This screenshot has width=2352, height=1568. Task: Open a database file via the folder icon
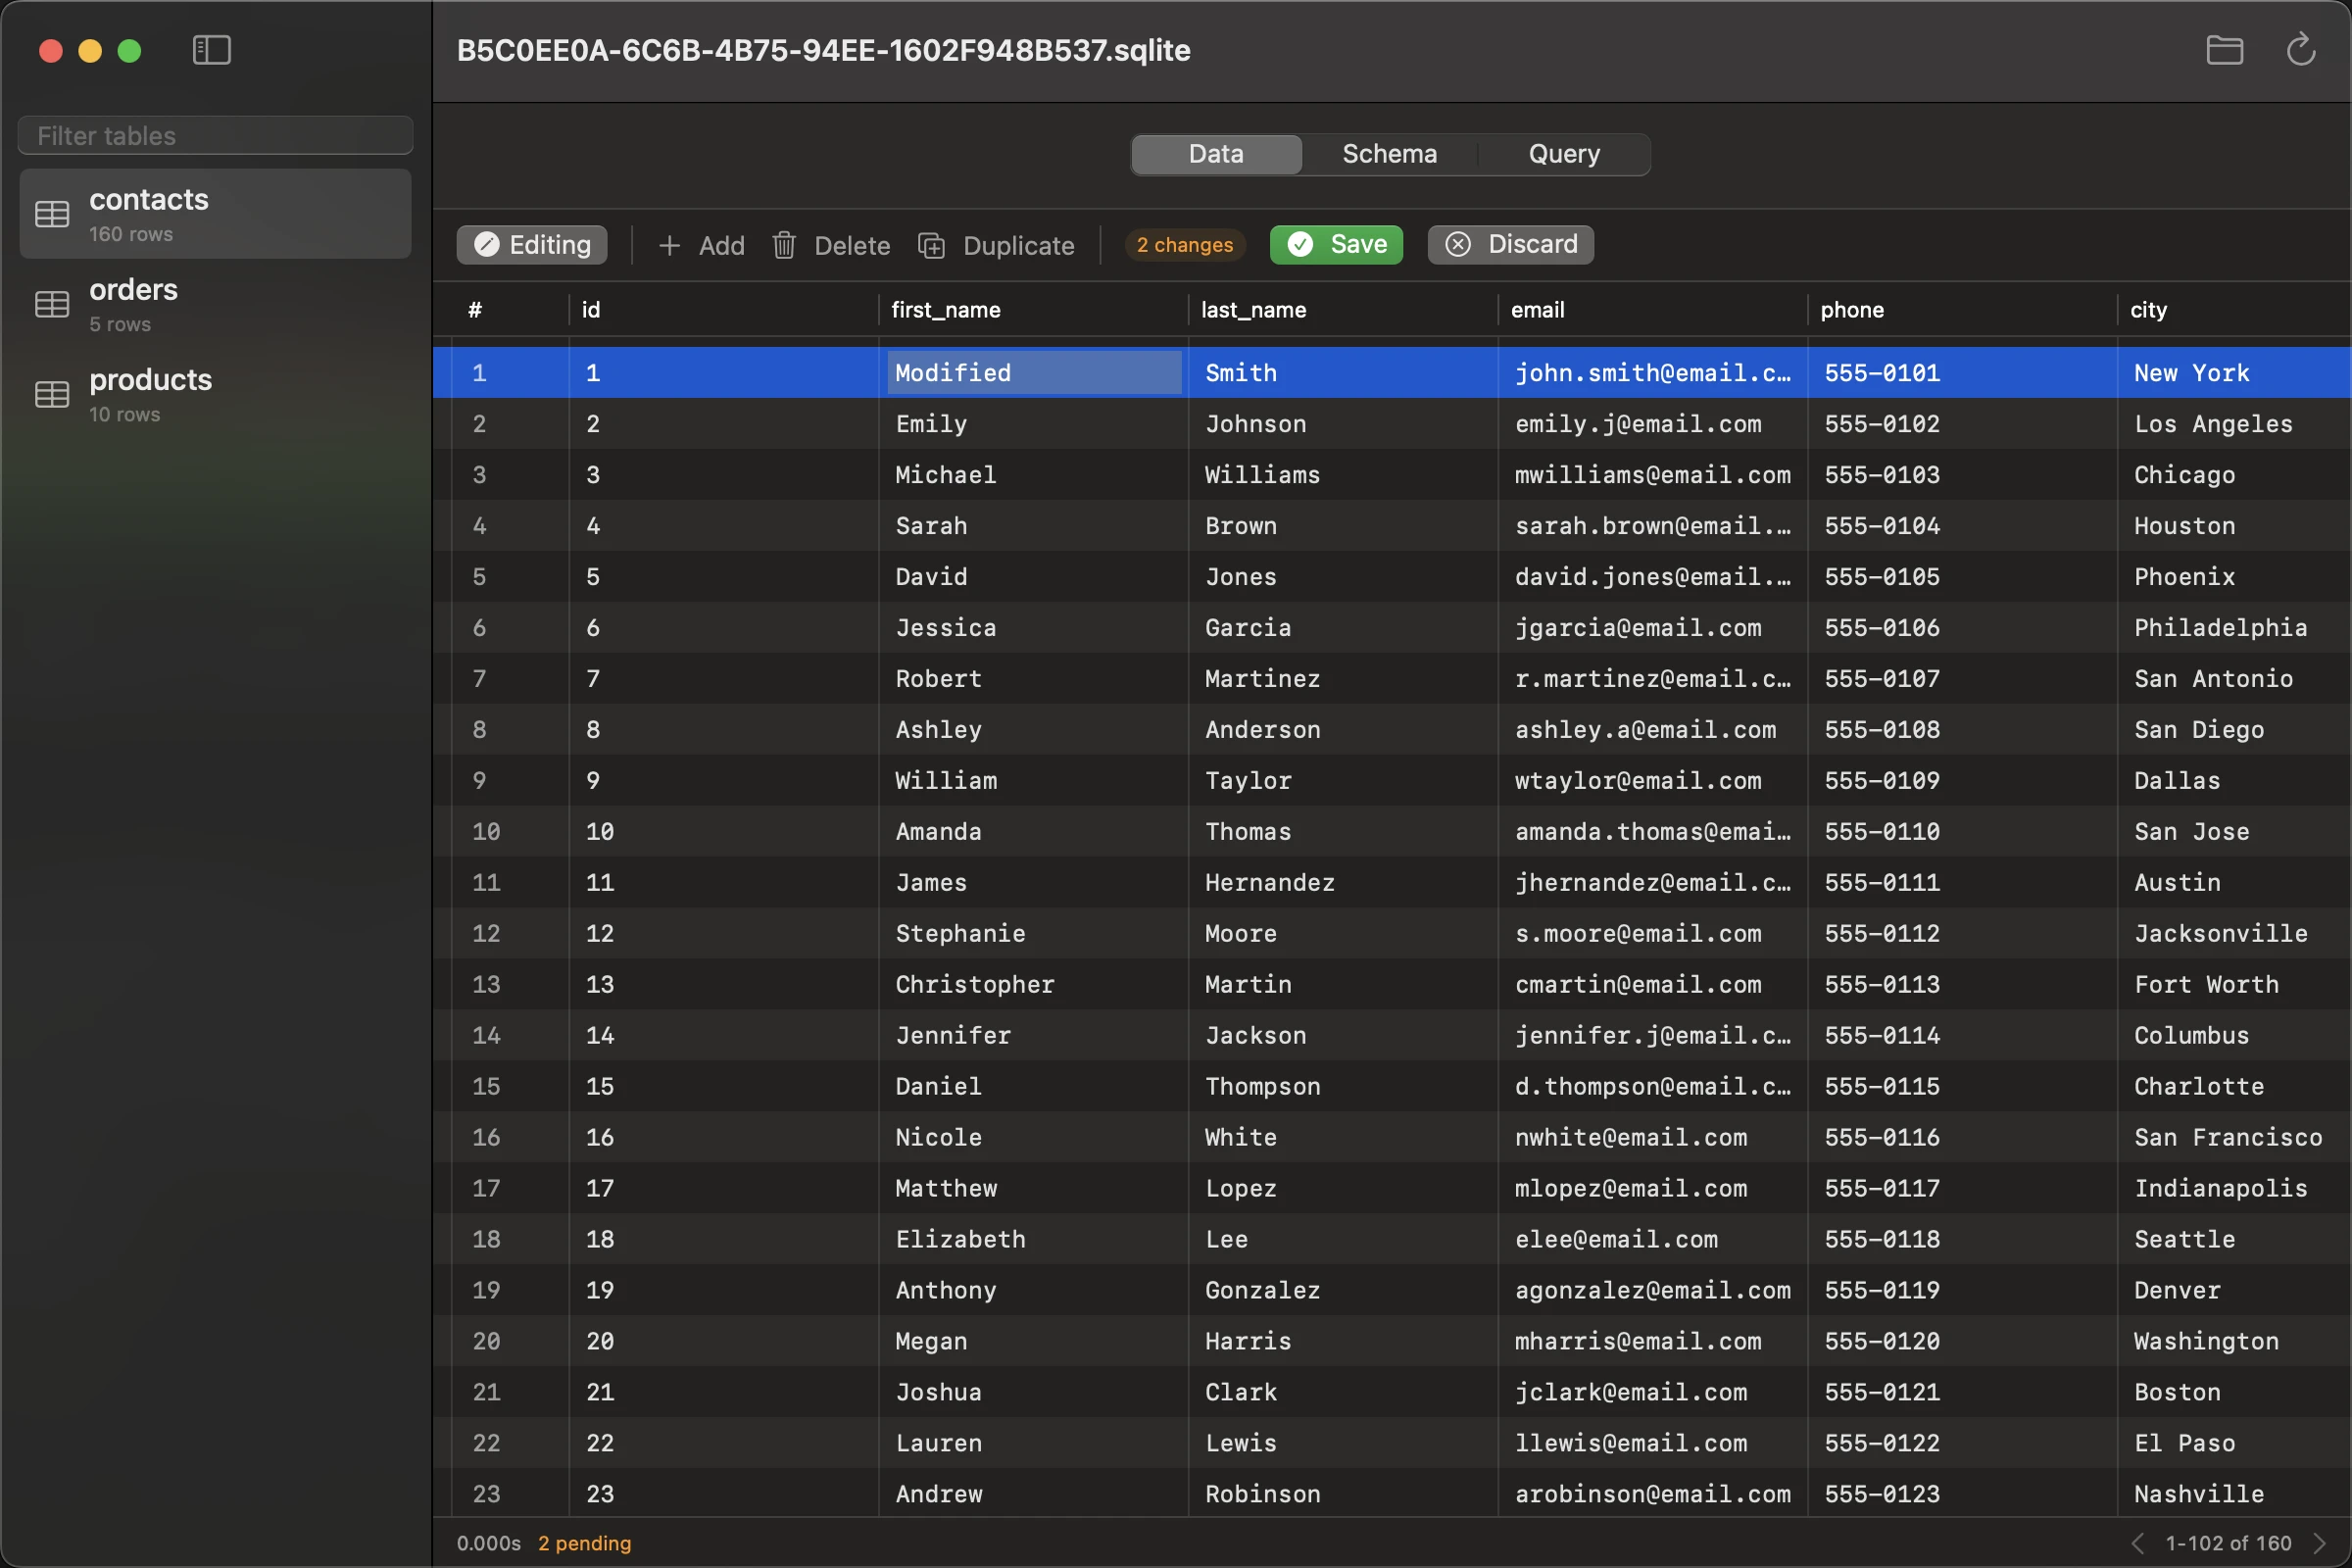point(2224,50)
